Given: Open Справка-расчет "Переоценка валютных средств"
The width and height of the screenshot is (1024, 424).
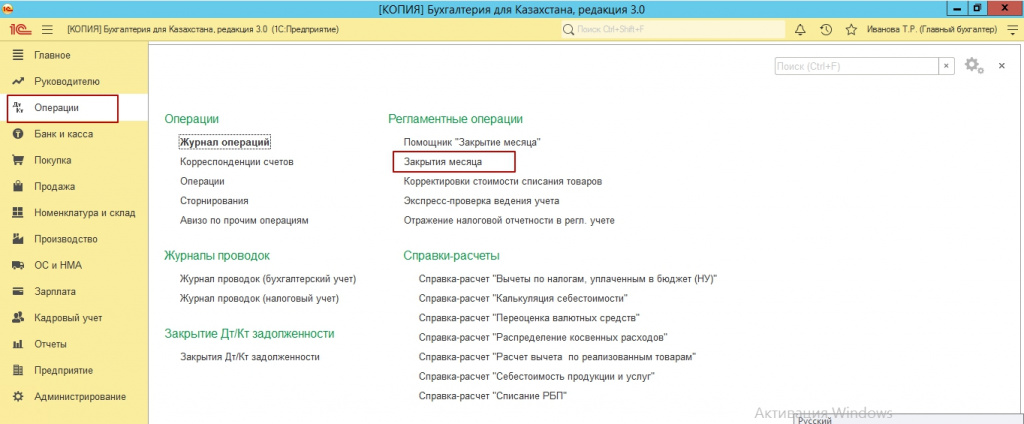Looking at the screenshot, I should coord(528,319).
